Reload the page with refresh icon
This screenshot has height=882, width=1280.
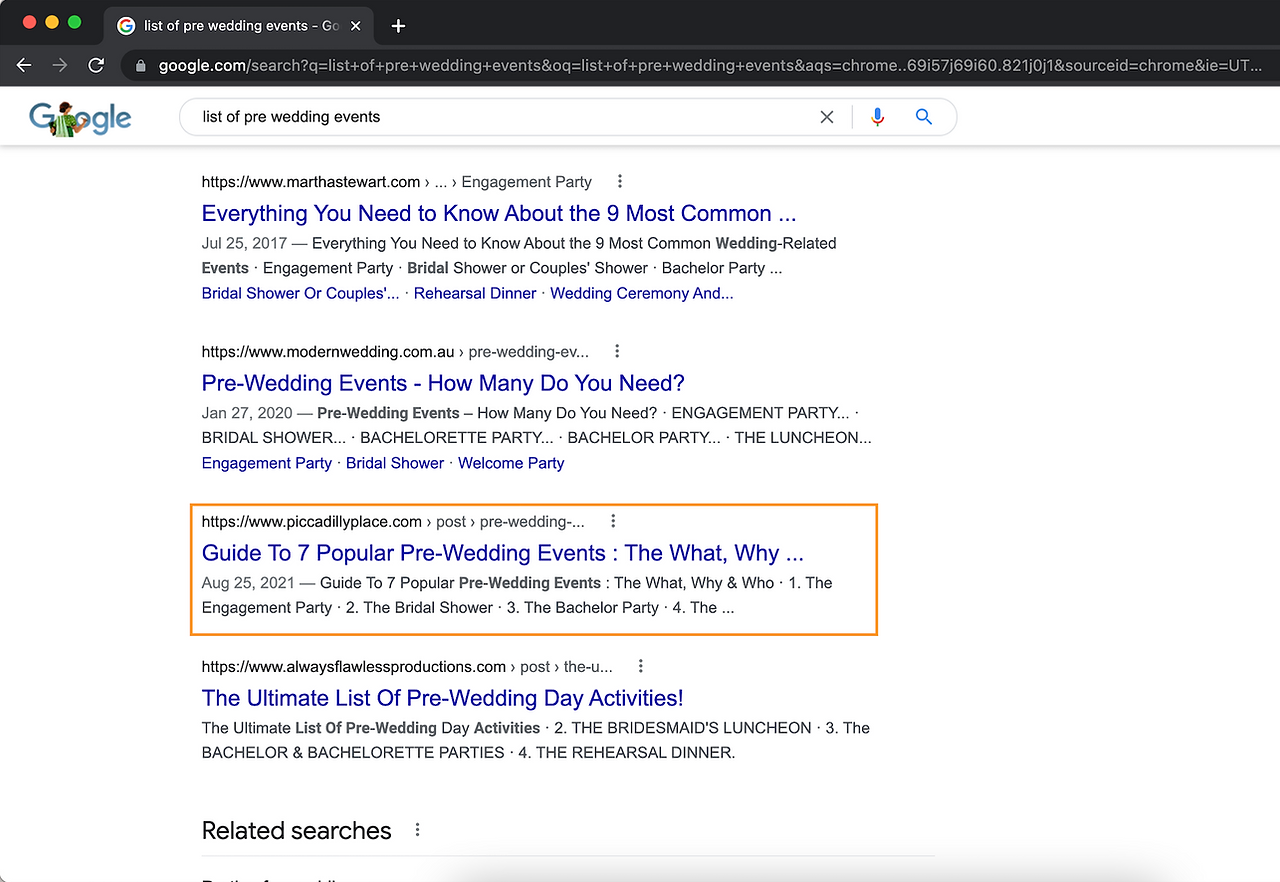pos(96,65)
